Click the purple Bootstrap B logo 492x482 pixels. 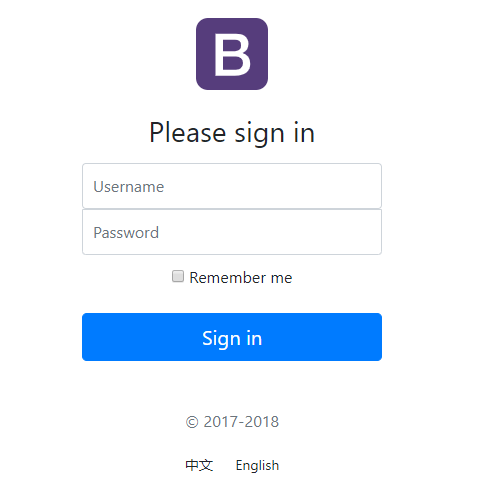click(232, 54)
